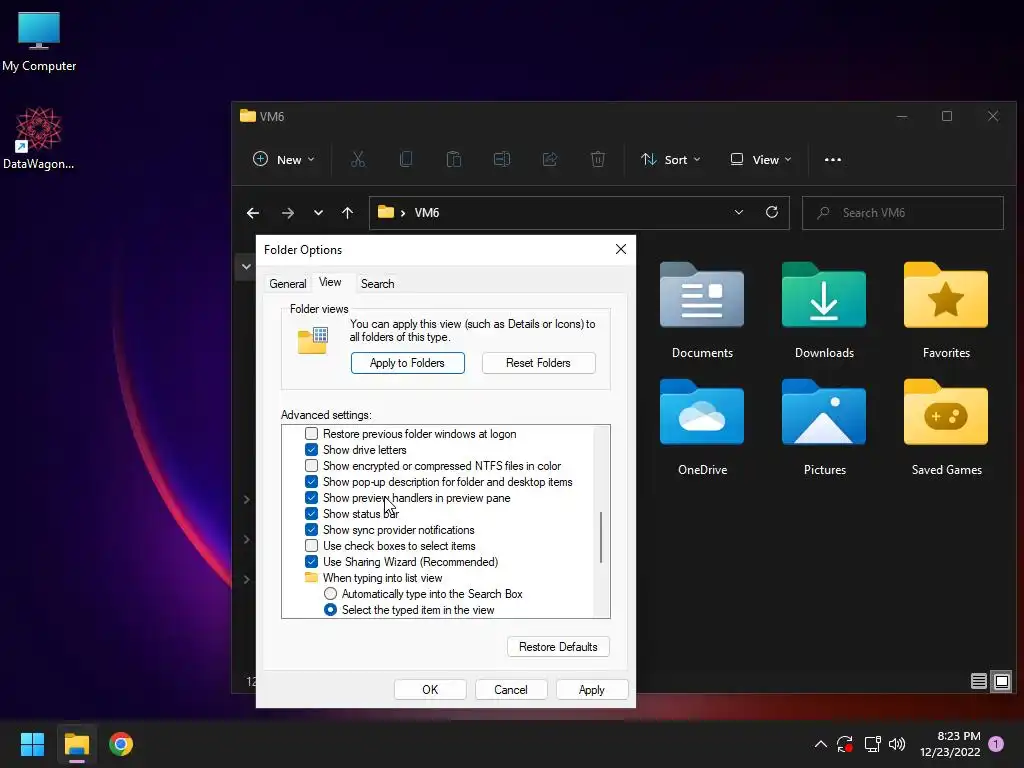The width and height of the screenshot is (1024, 768).
Task: Select the View tab in Folder Options
Action: [330, 282]
